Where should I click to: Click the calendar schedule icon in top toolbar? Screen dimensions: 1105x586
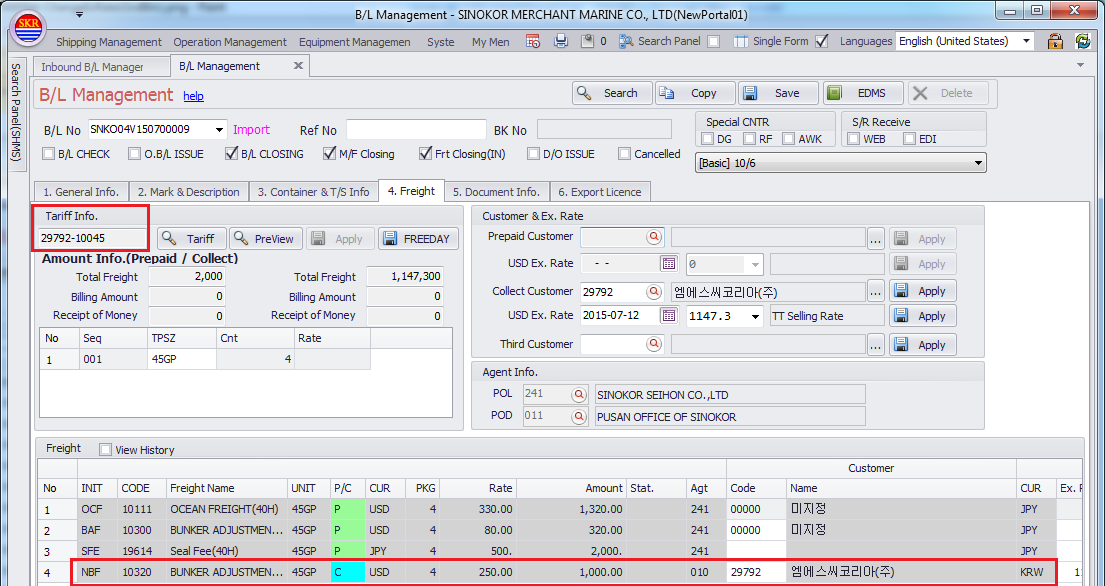click(x=533, y=41)
